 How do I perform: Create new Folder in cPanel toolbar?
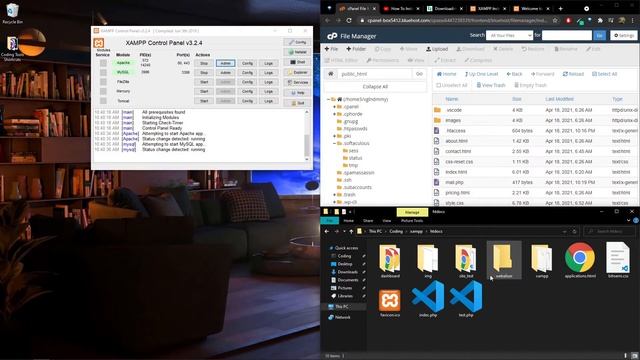click(x=356, y=49)
